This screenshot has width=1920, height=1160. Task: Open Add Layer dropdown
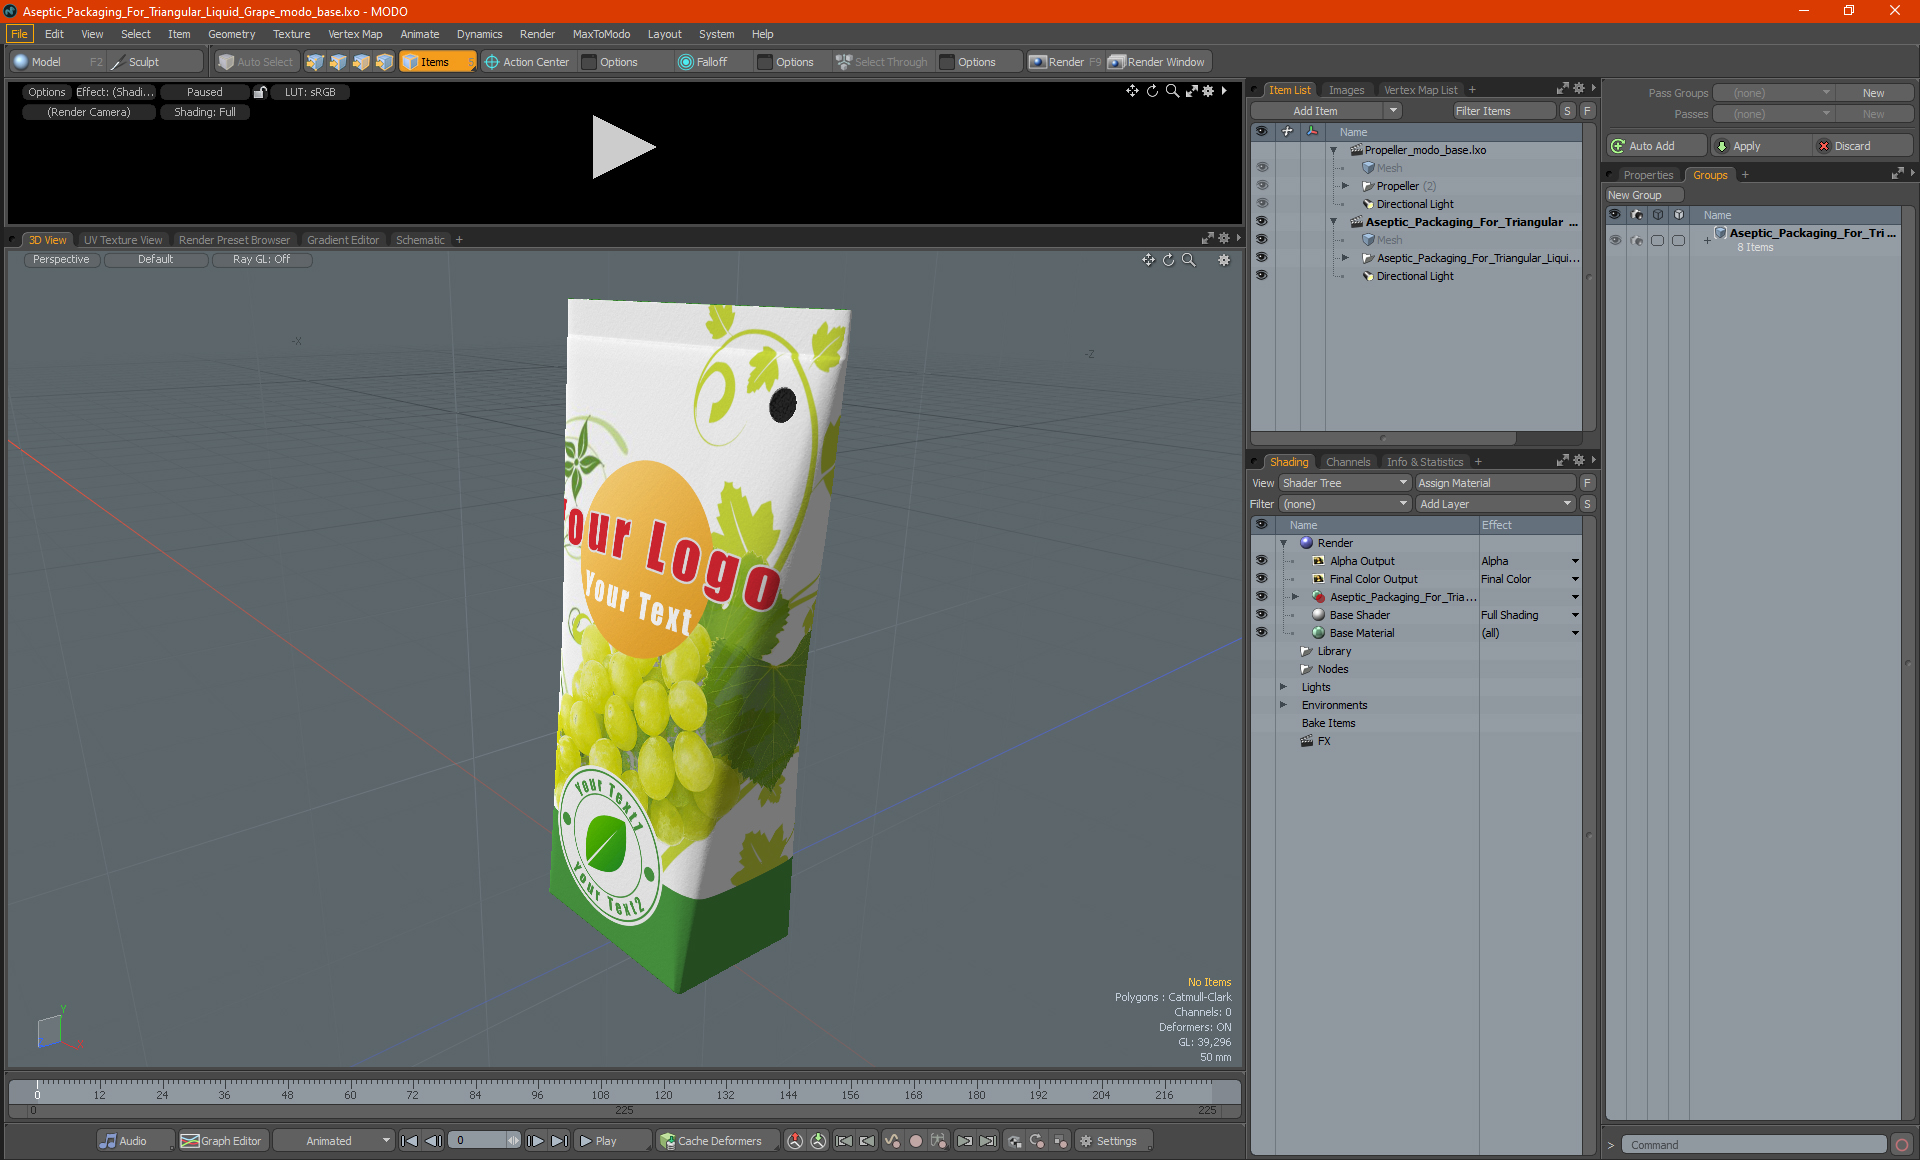[x=1496, y=504]
